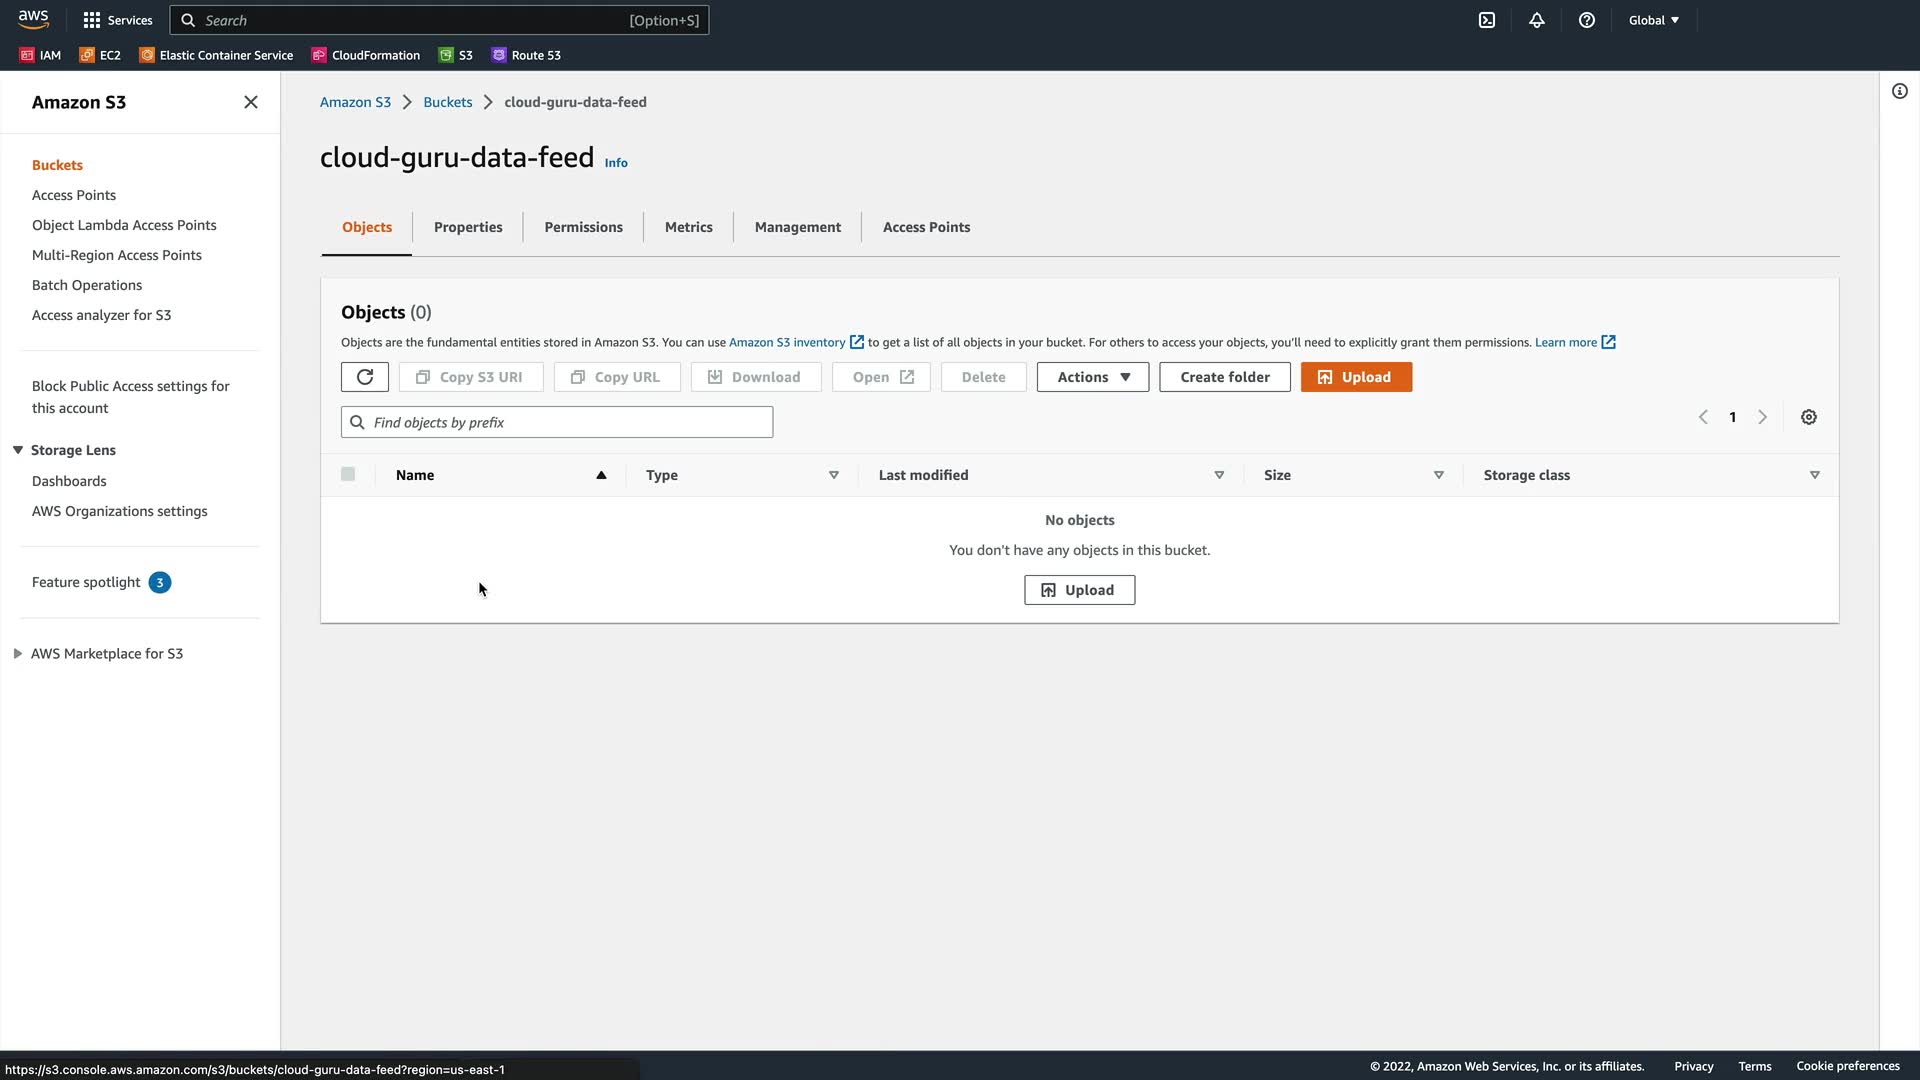Switch to the Properties tab
Image resolution: width=1920 pixels, height=1080 pixels.
[x=468, y=227]
